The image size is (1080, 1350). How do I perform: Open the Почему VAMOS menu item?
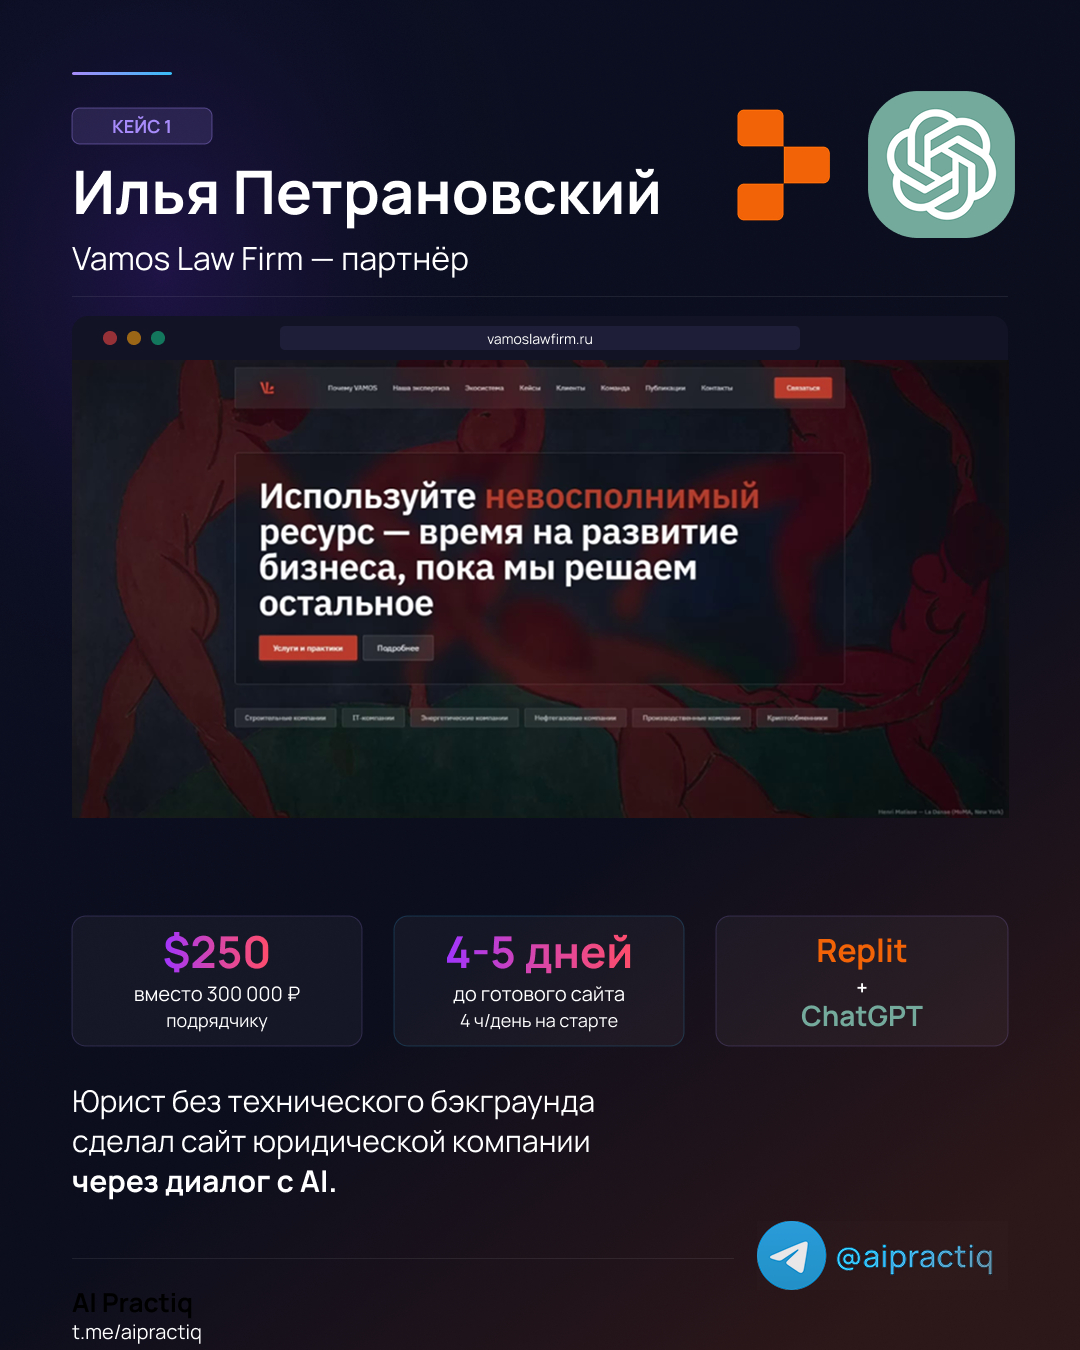click(x=353, y=388)
